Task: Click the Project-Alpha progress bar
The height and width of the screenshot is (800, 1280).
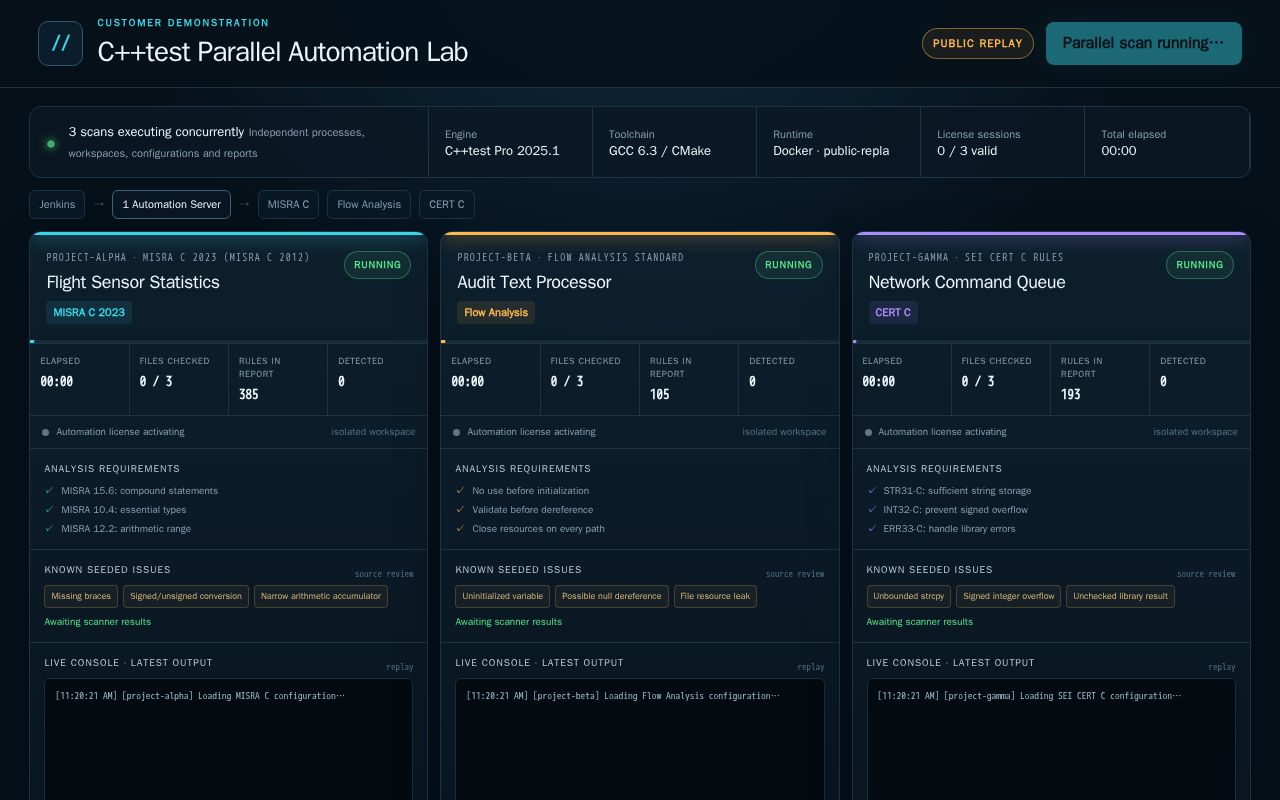Action: pos(229,342)
